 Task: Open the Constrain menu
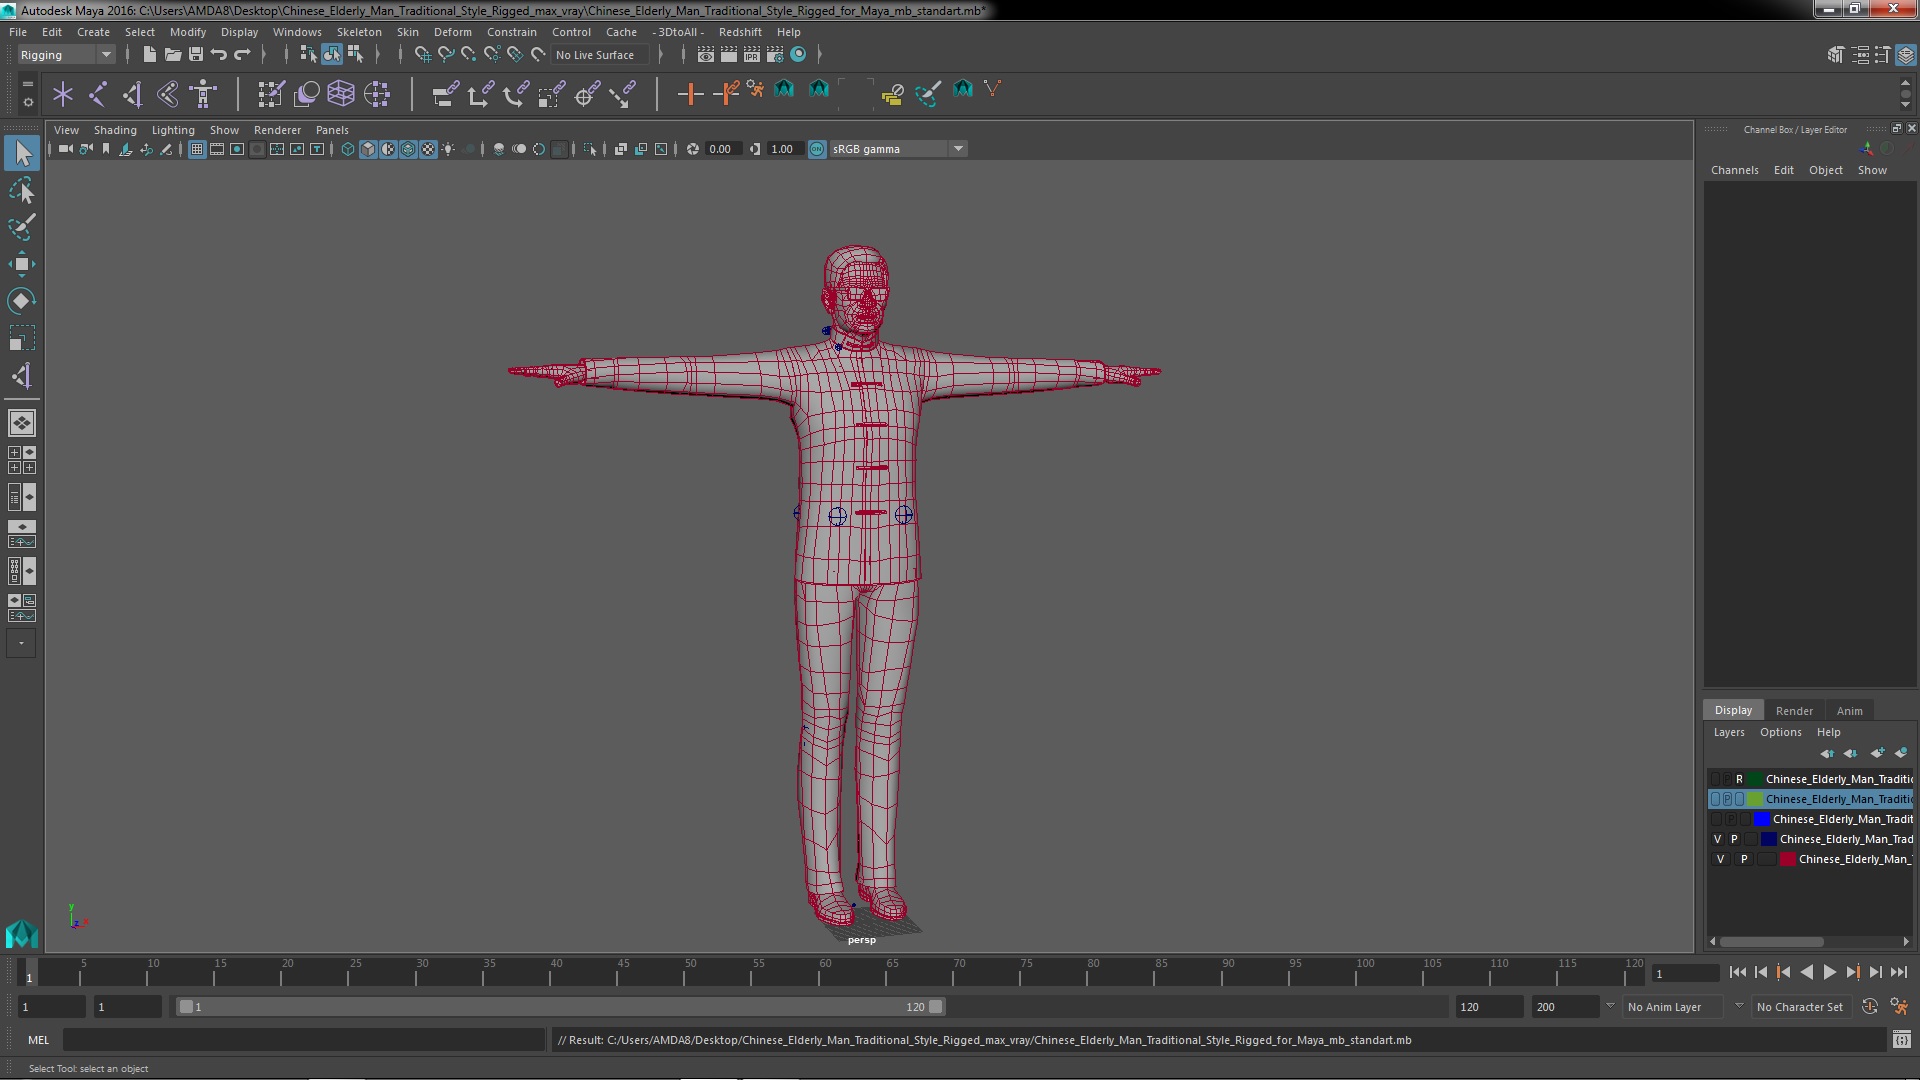point(511,32)
